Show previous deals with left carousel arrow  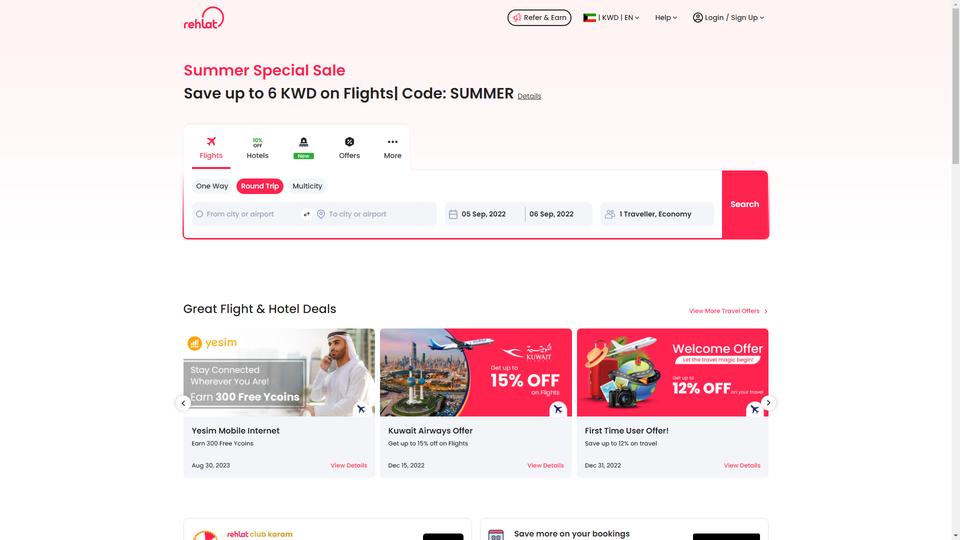tap(183, 403)
